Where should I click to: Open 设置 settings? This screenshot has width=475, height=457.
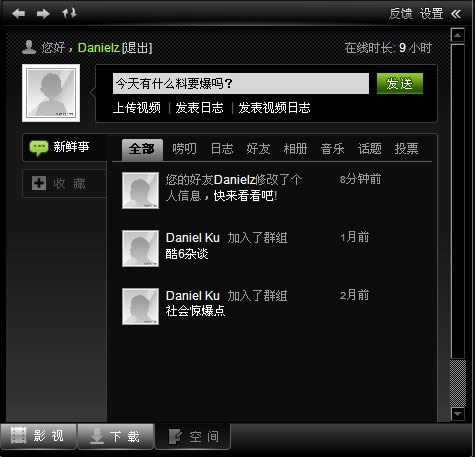431,14
